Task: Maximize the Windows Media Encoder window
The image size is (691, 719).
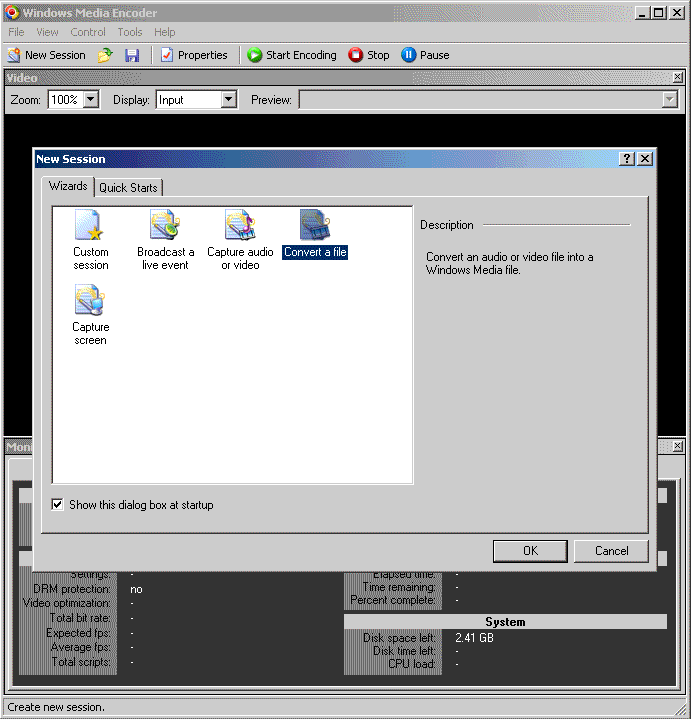Action: coord(658,12)
